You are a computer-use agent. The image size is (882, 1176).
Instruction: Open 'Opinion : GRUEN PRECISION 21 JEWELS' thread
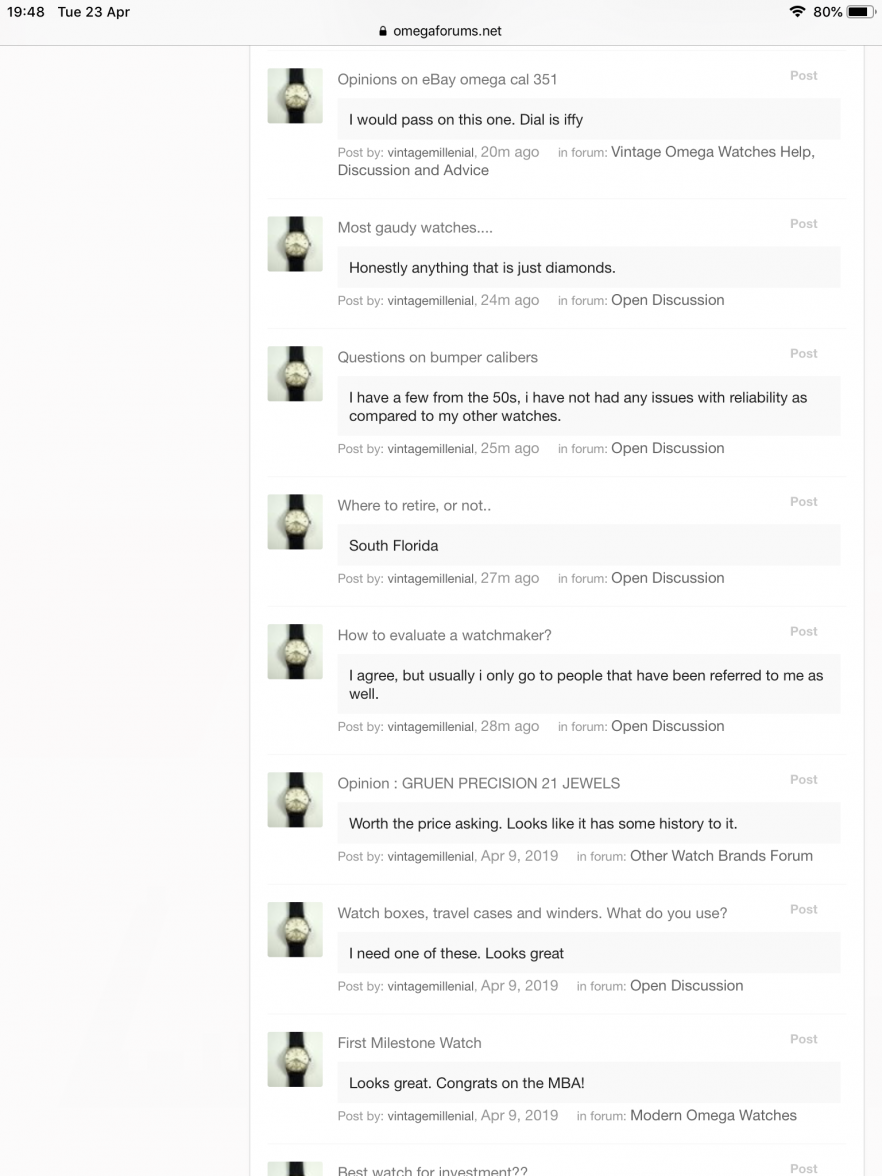point(478,784)
